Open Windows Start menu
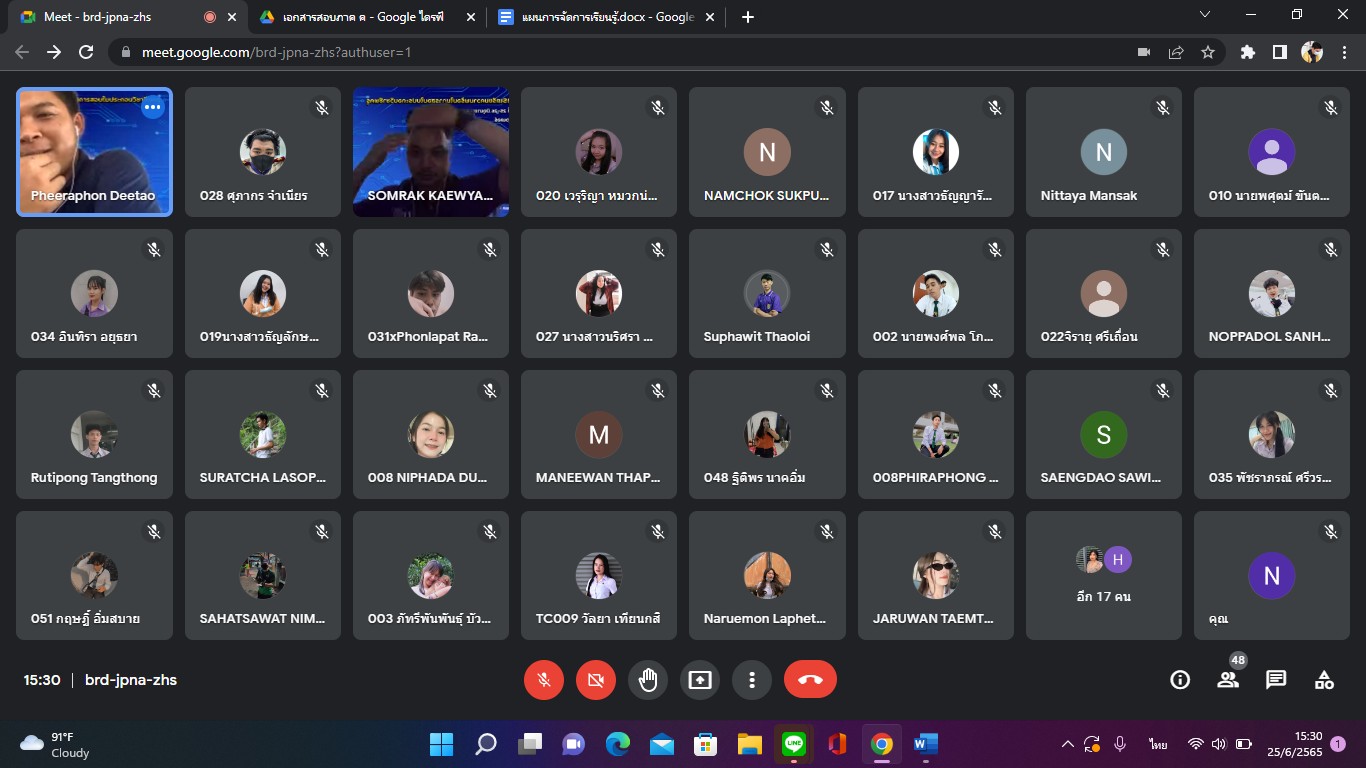Viewport: 1366px width, 768px height. point(441,744)
